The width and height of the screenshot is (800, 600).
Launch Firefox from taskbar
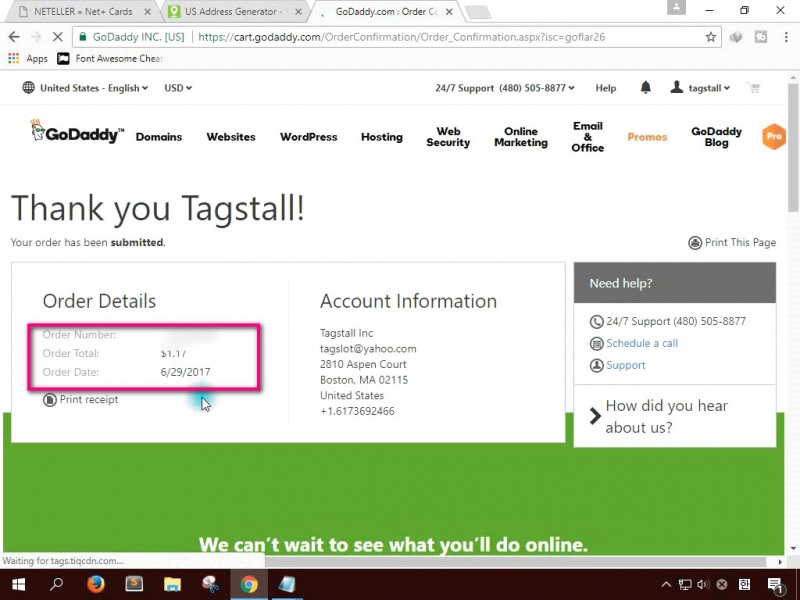(x=95, y=585)
